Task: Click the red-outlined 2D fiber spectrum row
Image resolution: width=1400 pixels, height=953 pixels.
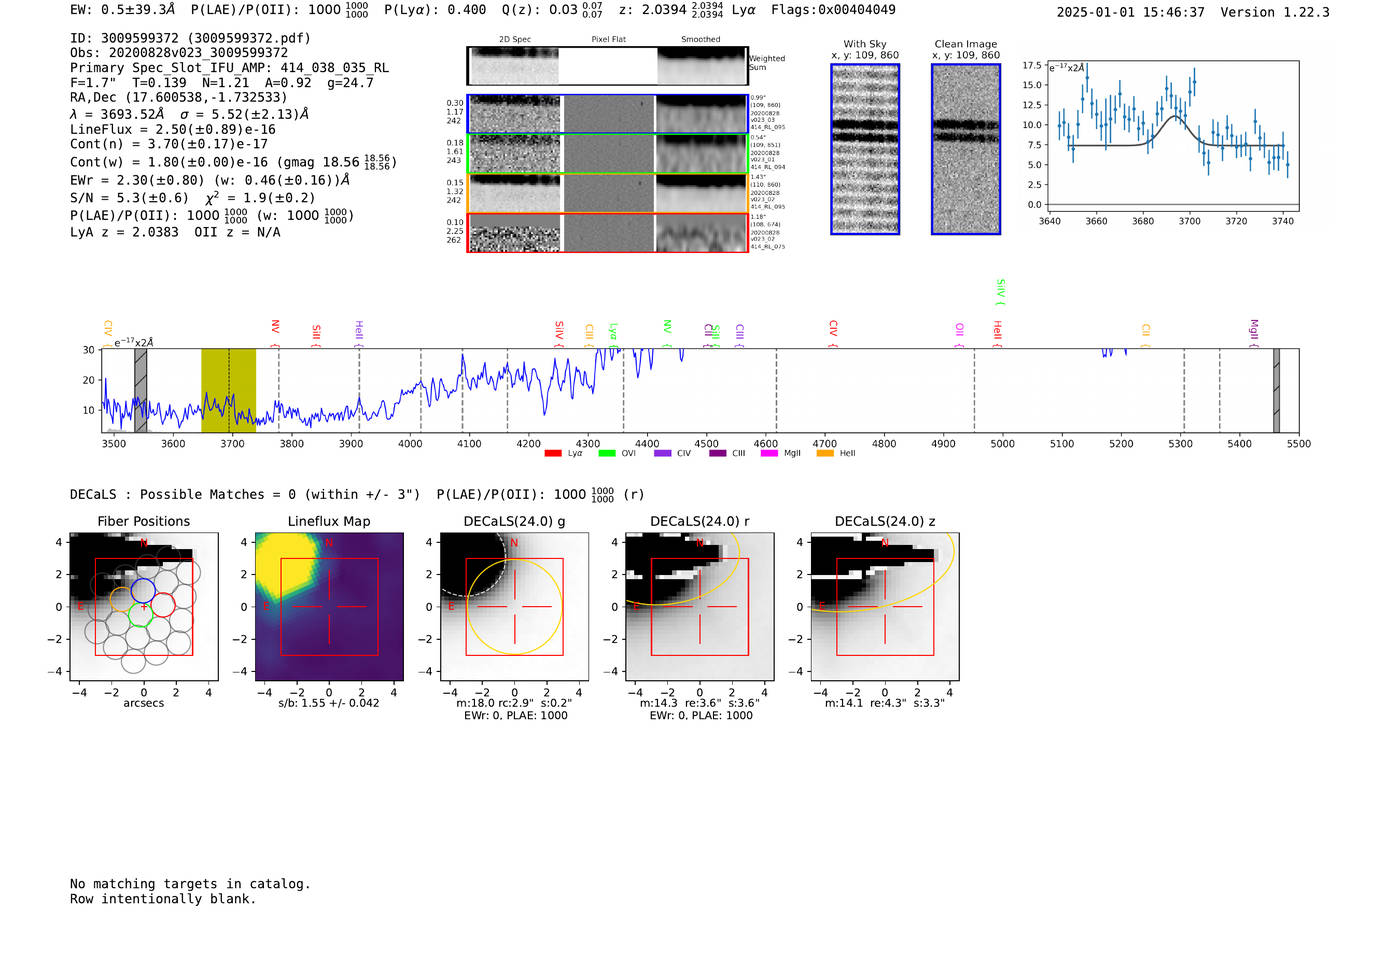Action: click(x=607, y=233)
